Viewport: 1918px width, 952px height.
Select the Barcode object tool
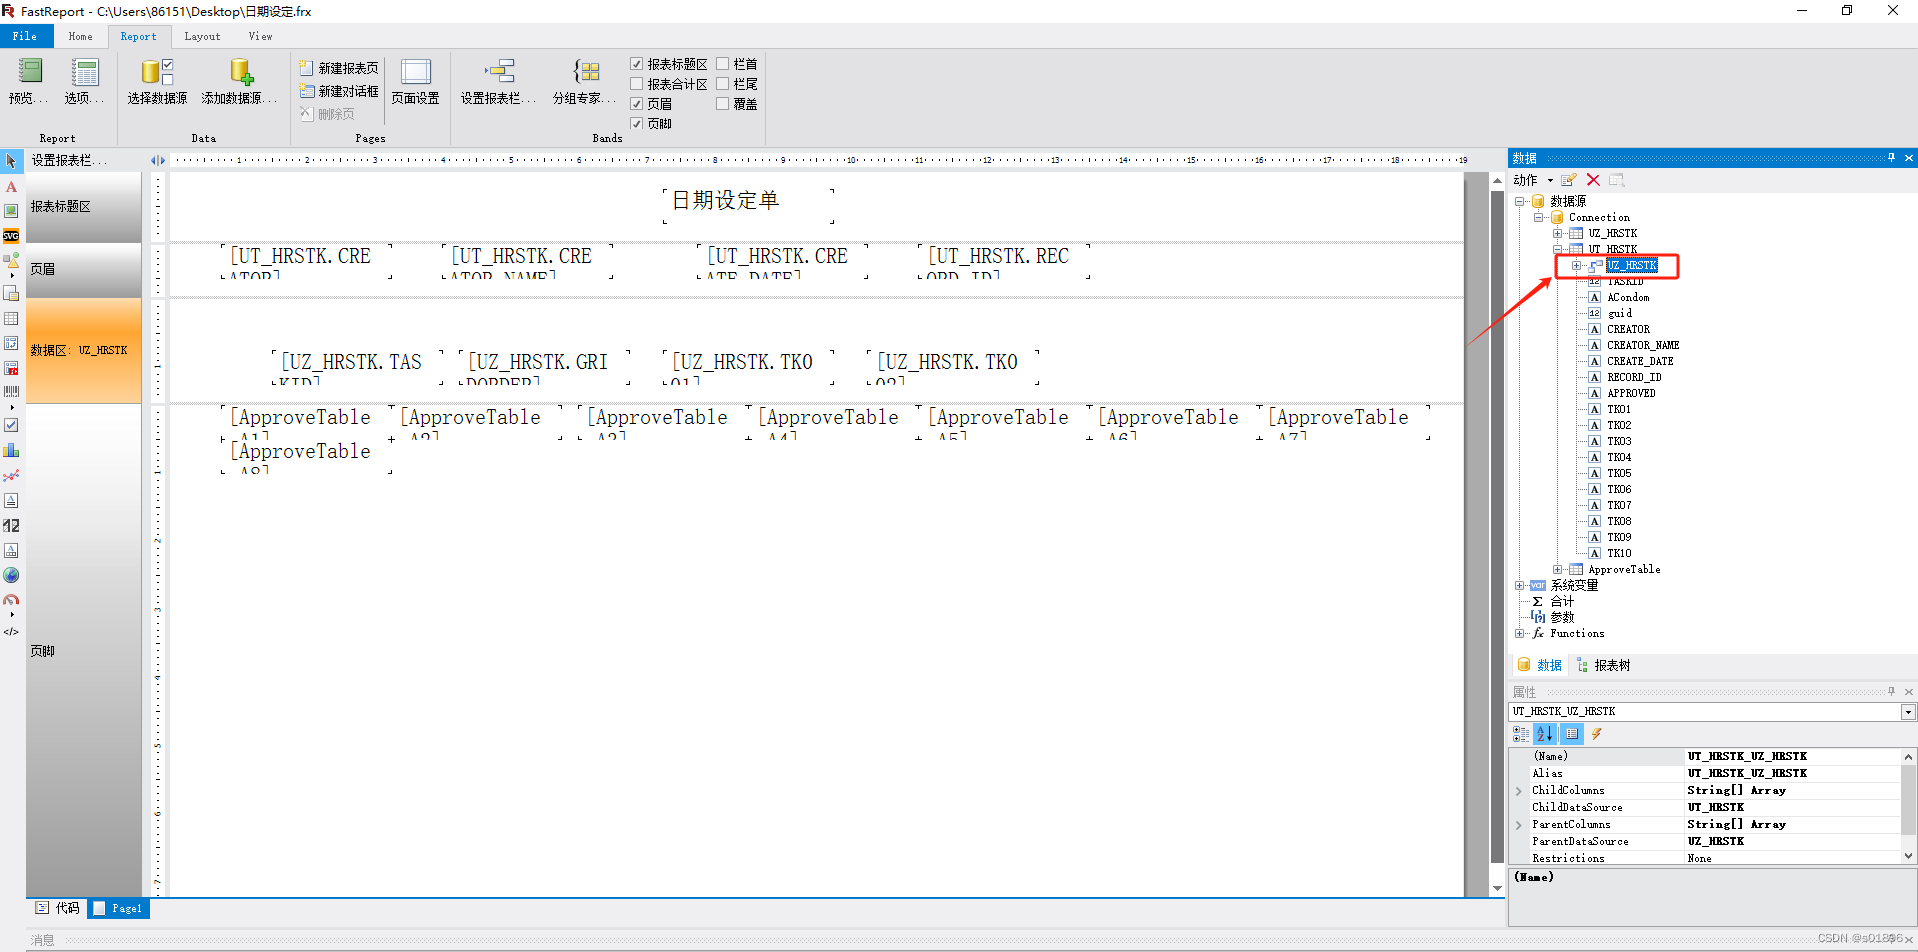pyautogui.click(x=11, y=392)
